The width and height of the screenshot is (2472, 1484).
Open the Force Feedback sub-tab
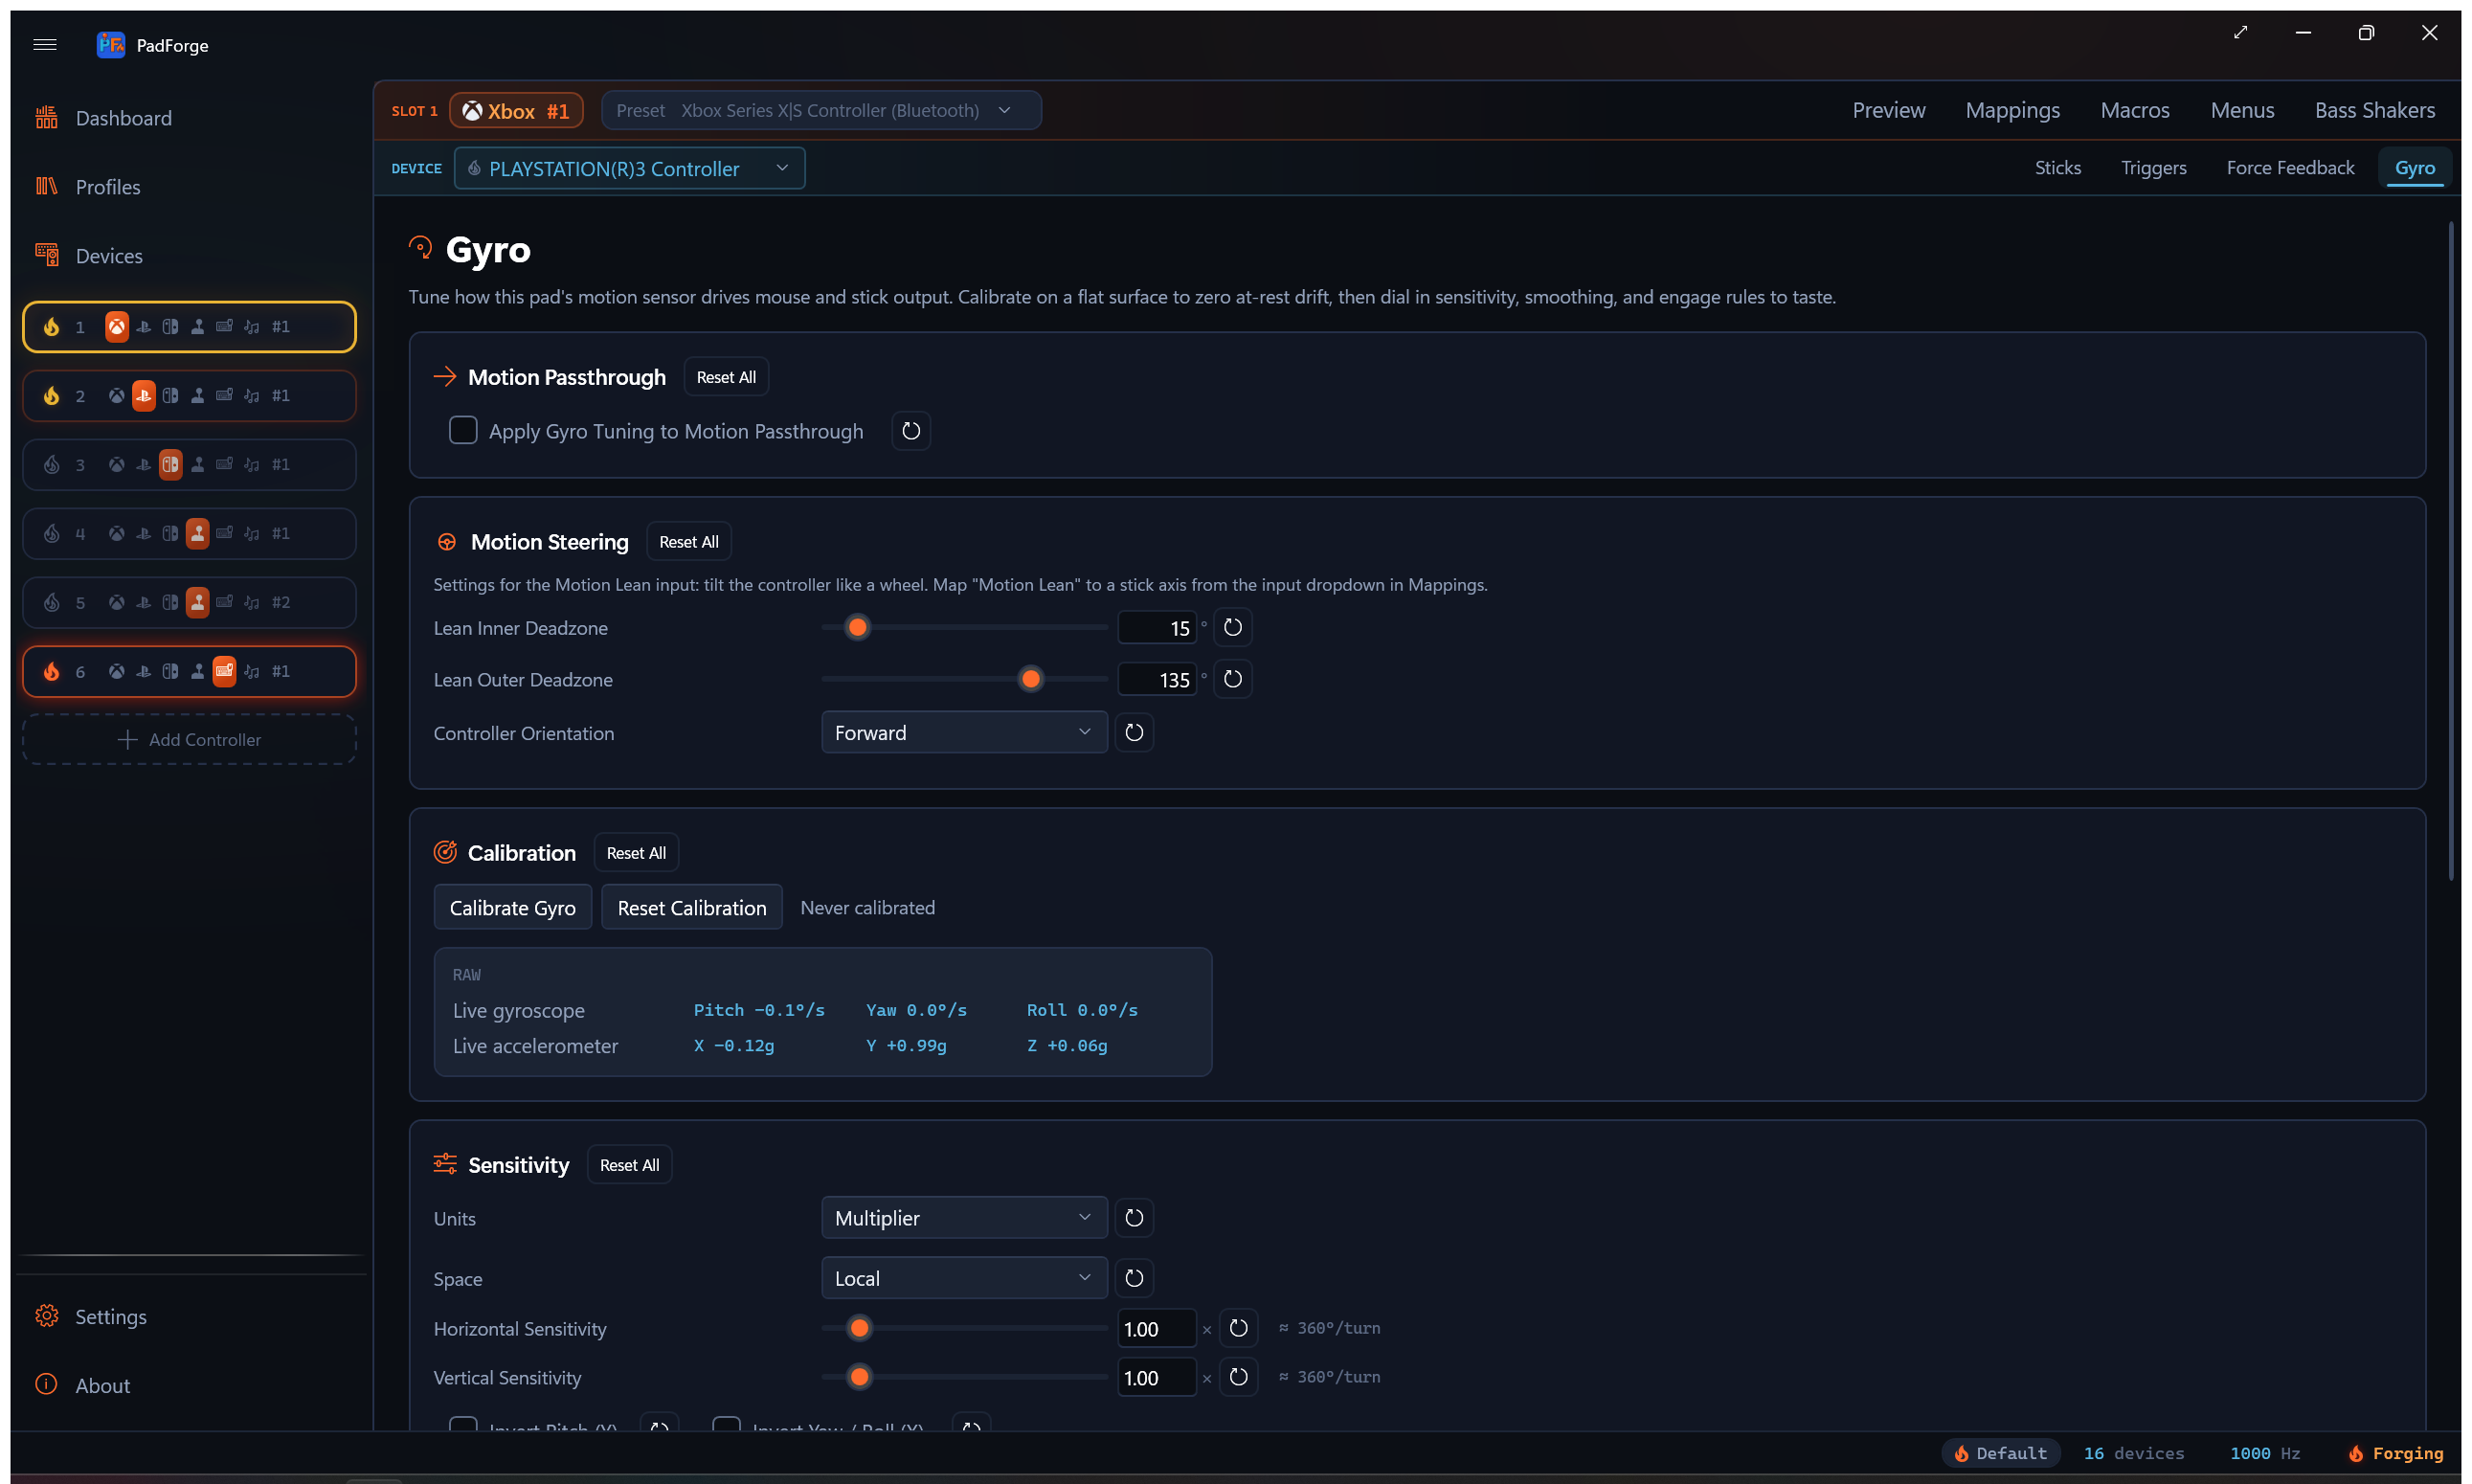click(x=2289, y=168)
